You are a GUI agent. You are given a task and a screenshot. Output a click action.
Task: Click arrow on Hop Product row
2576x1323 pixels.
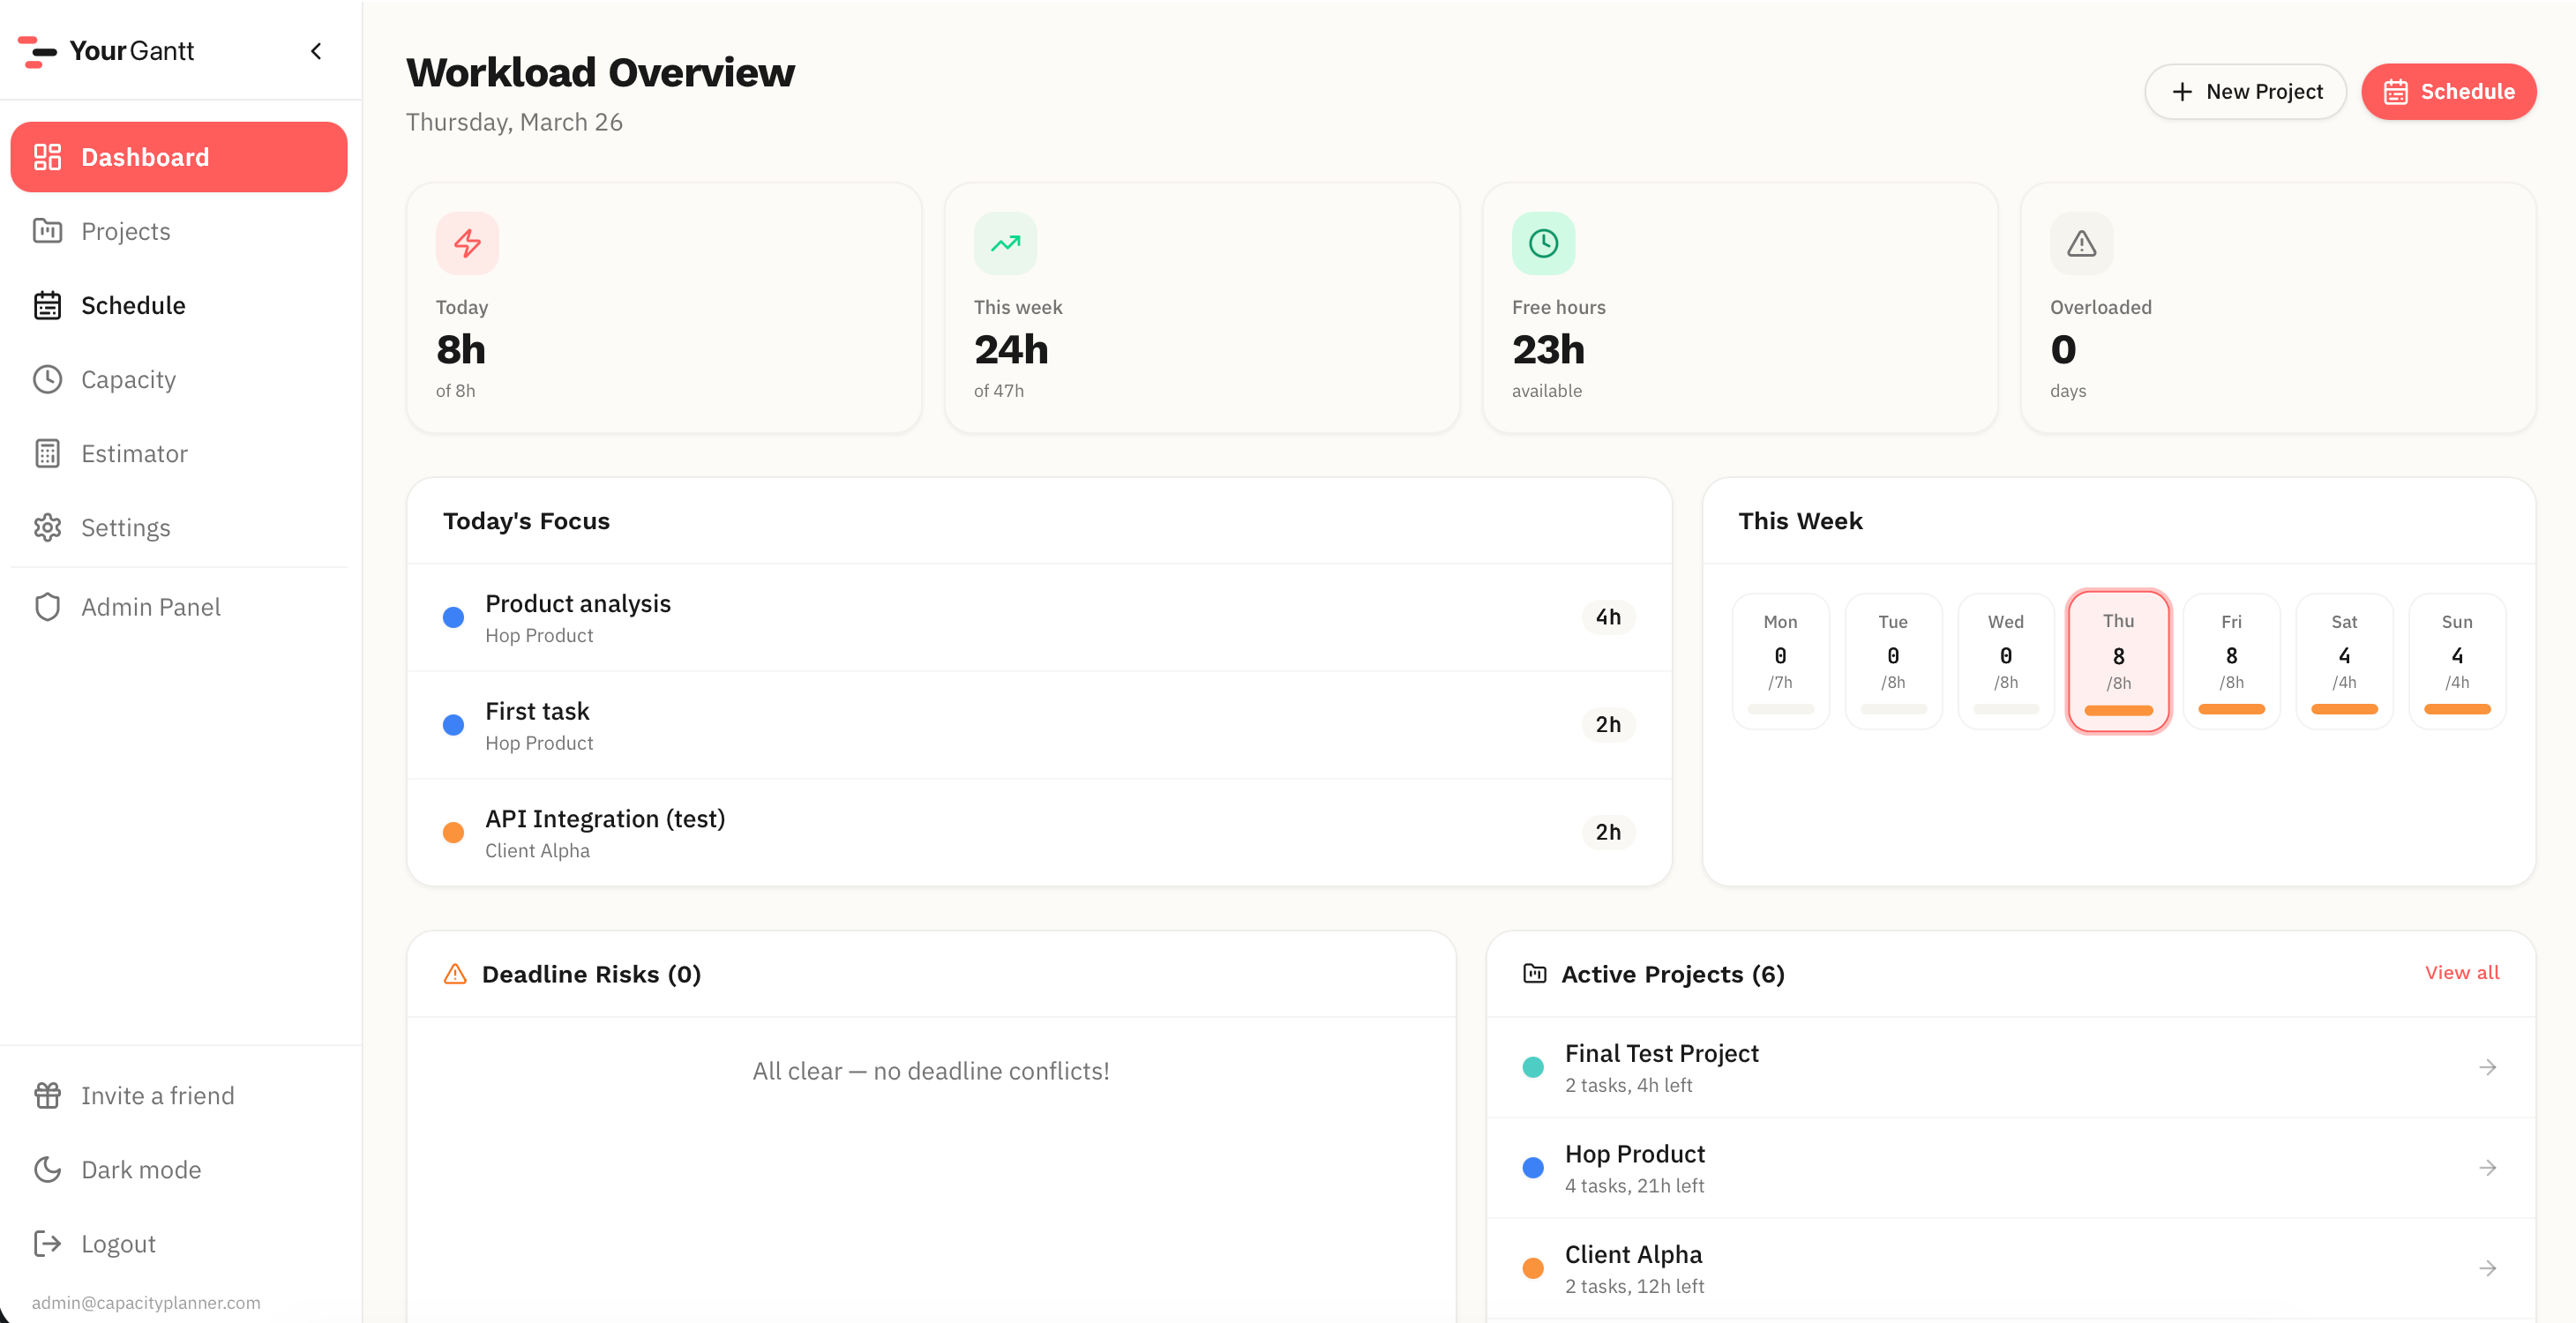click(2488, 1167)
